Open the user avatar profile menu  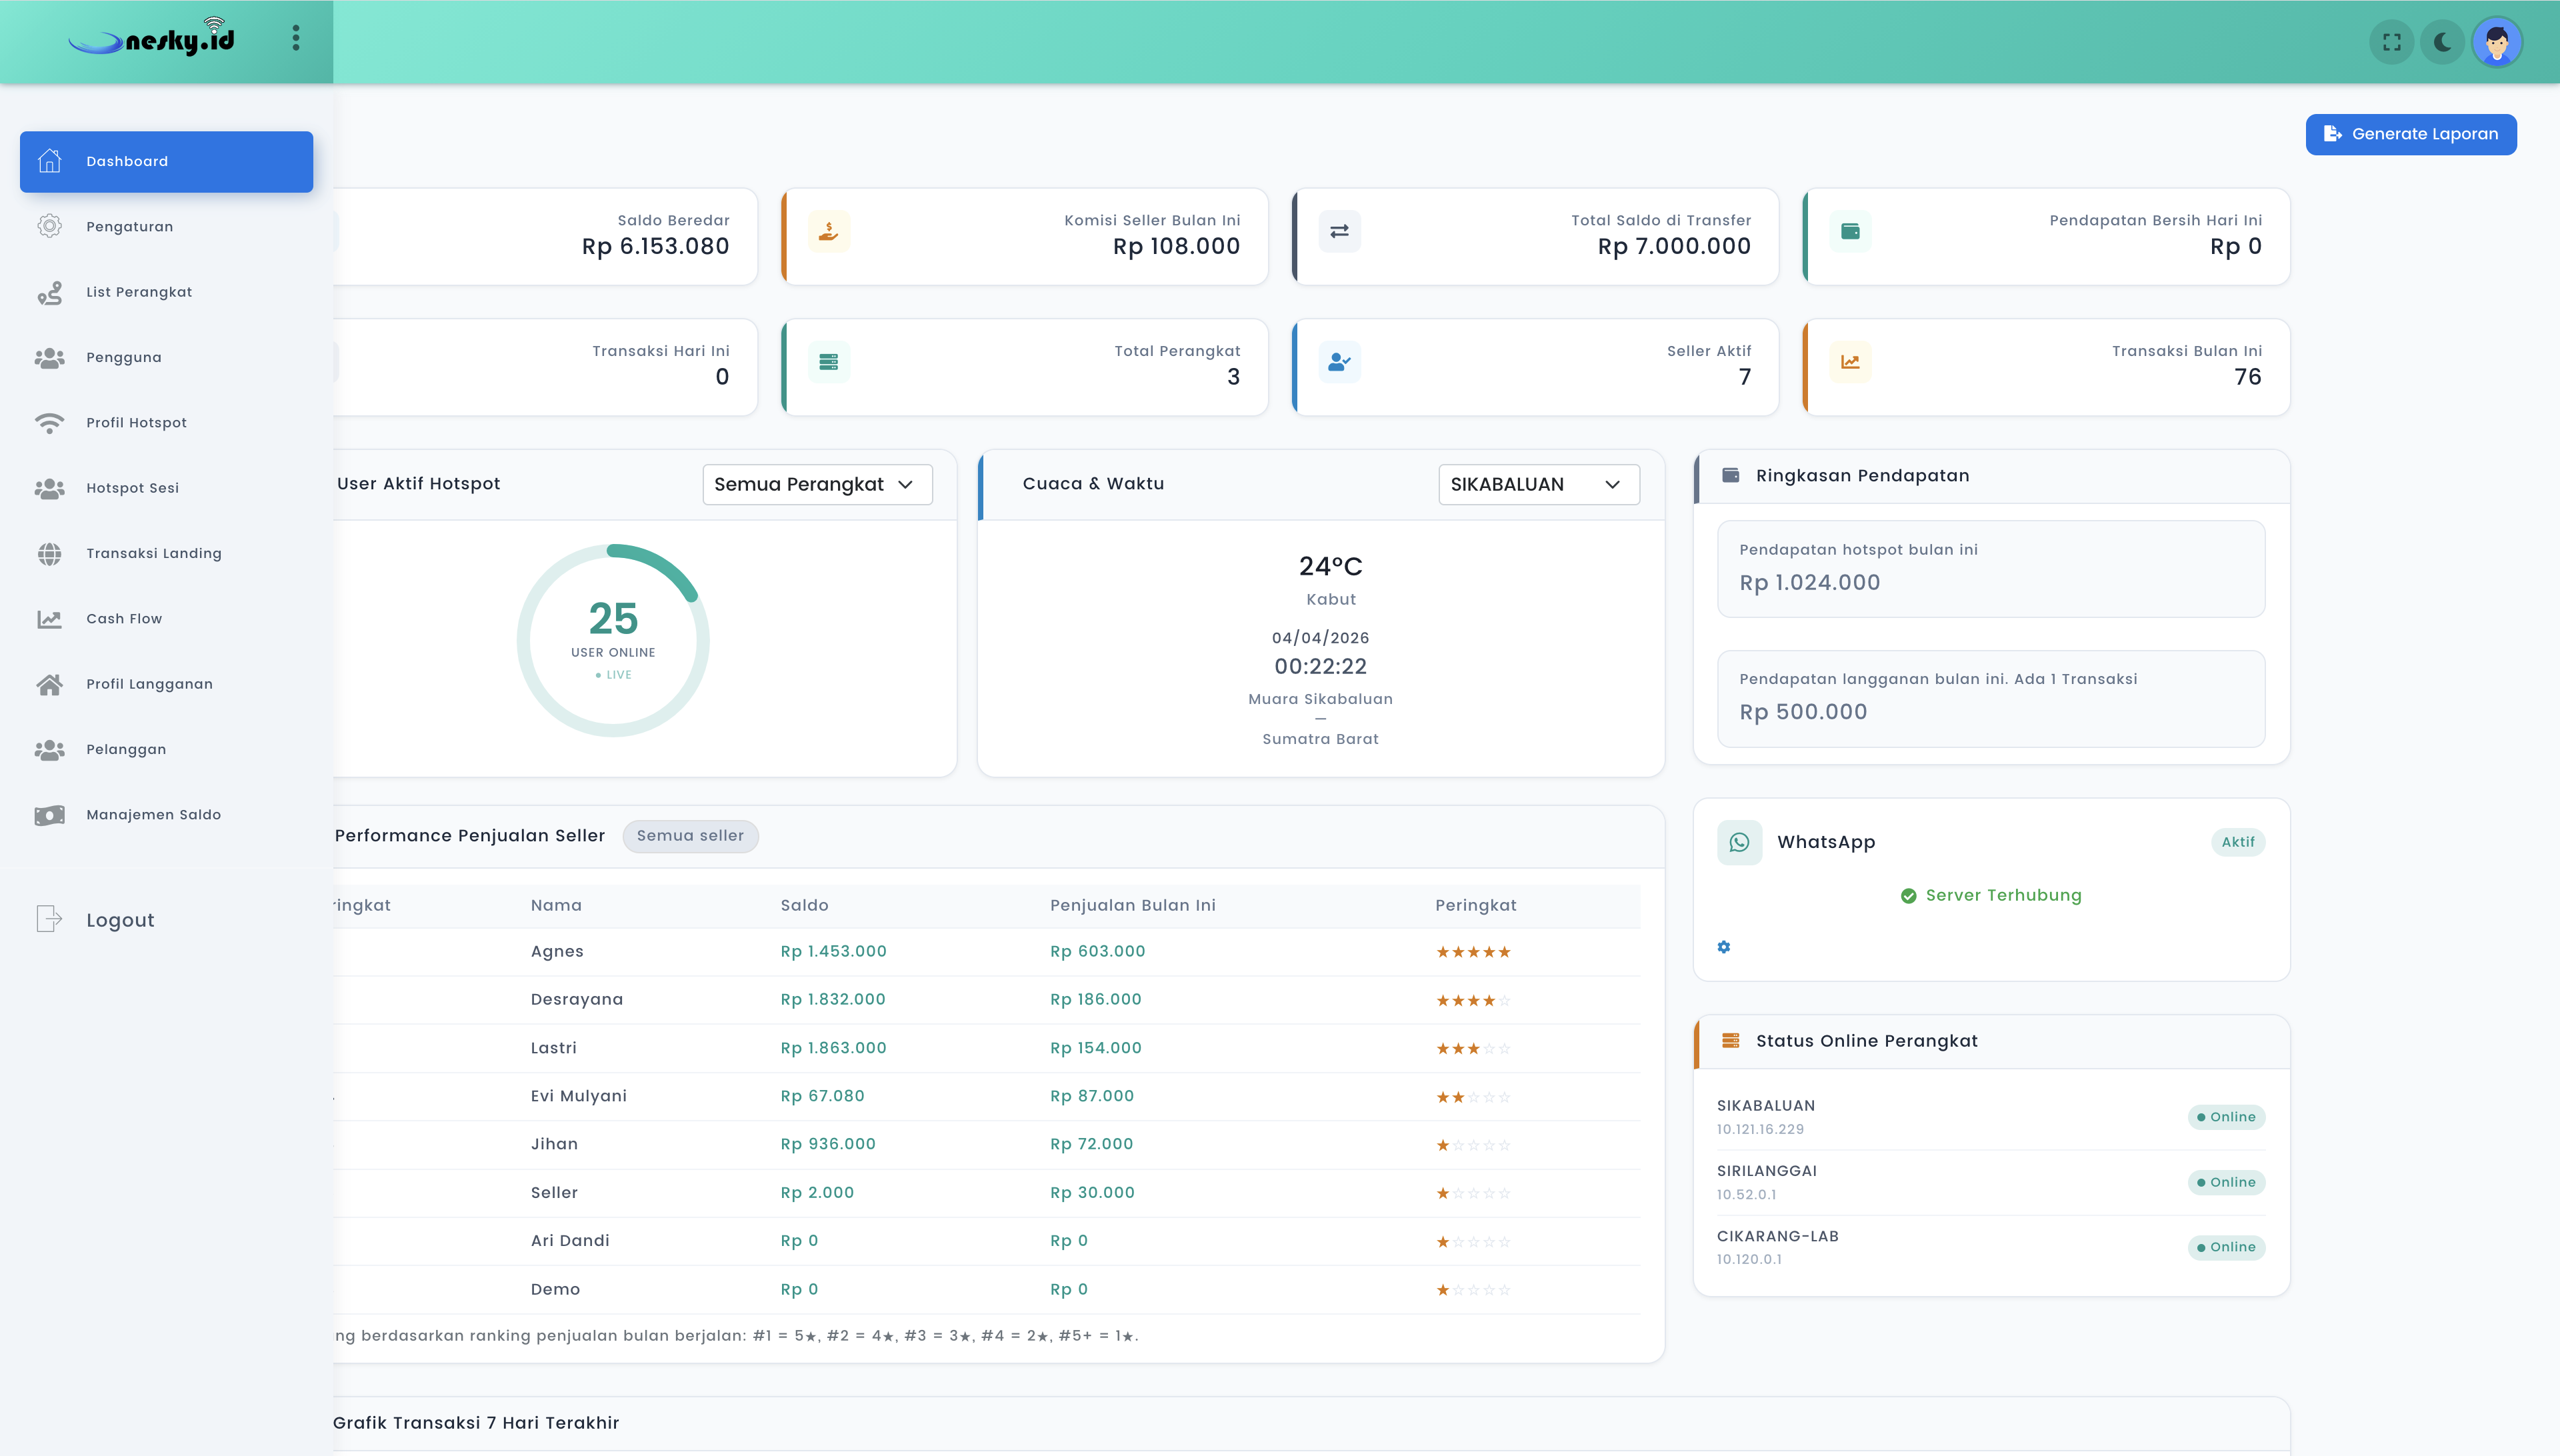tap(2496, 42)
